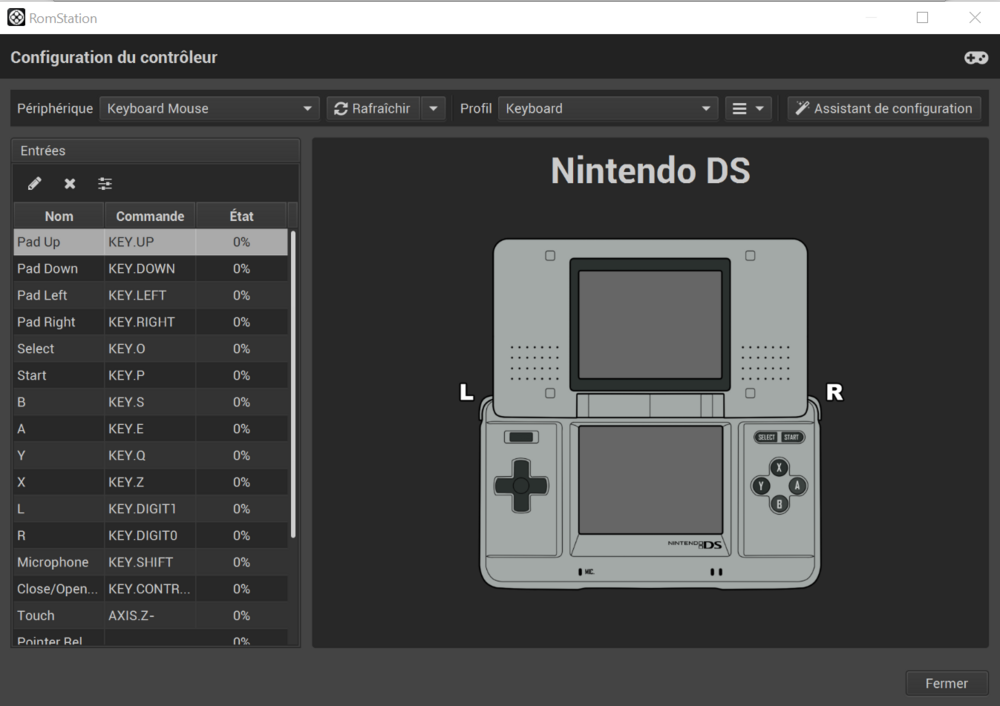1000x706 pixels.
Task: Click the Rafraîchir button
Action: [373, 109]
